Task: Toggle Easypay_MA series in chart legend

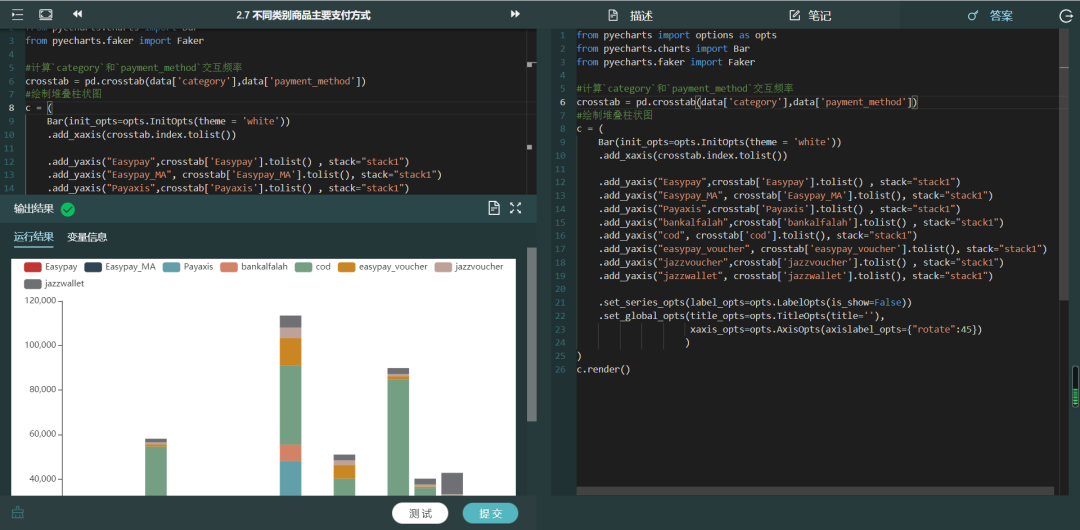Action: 119,267
